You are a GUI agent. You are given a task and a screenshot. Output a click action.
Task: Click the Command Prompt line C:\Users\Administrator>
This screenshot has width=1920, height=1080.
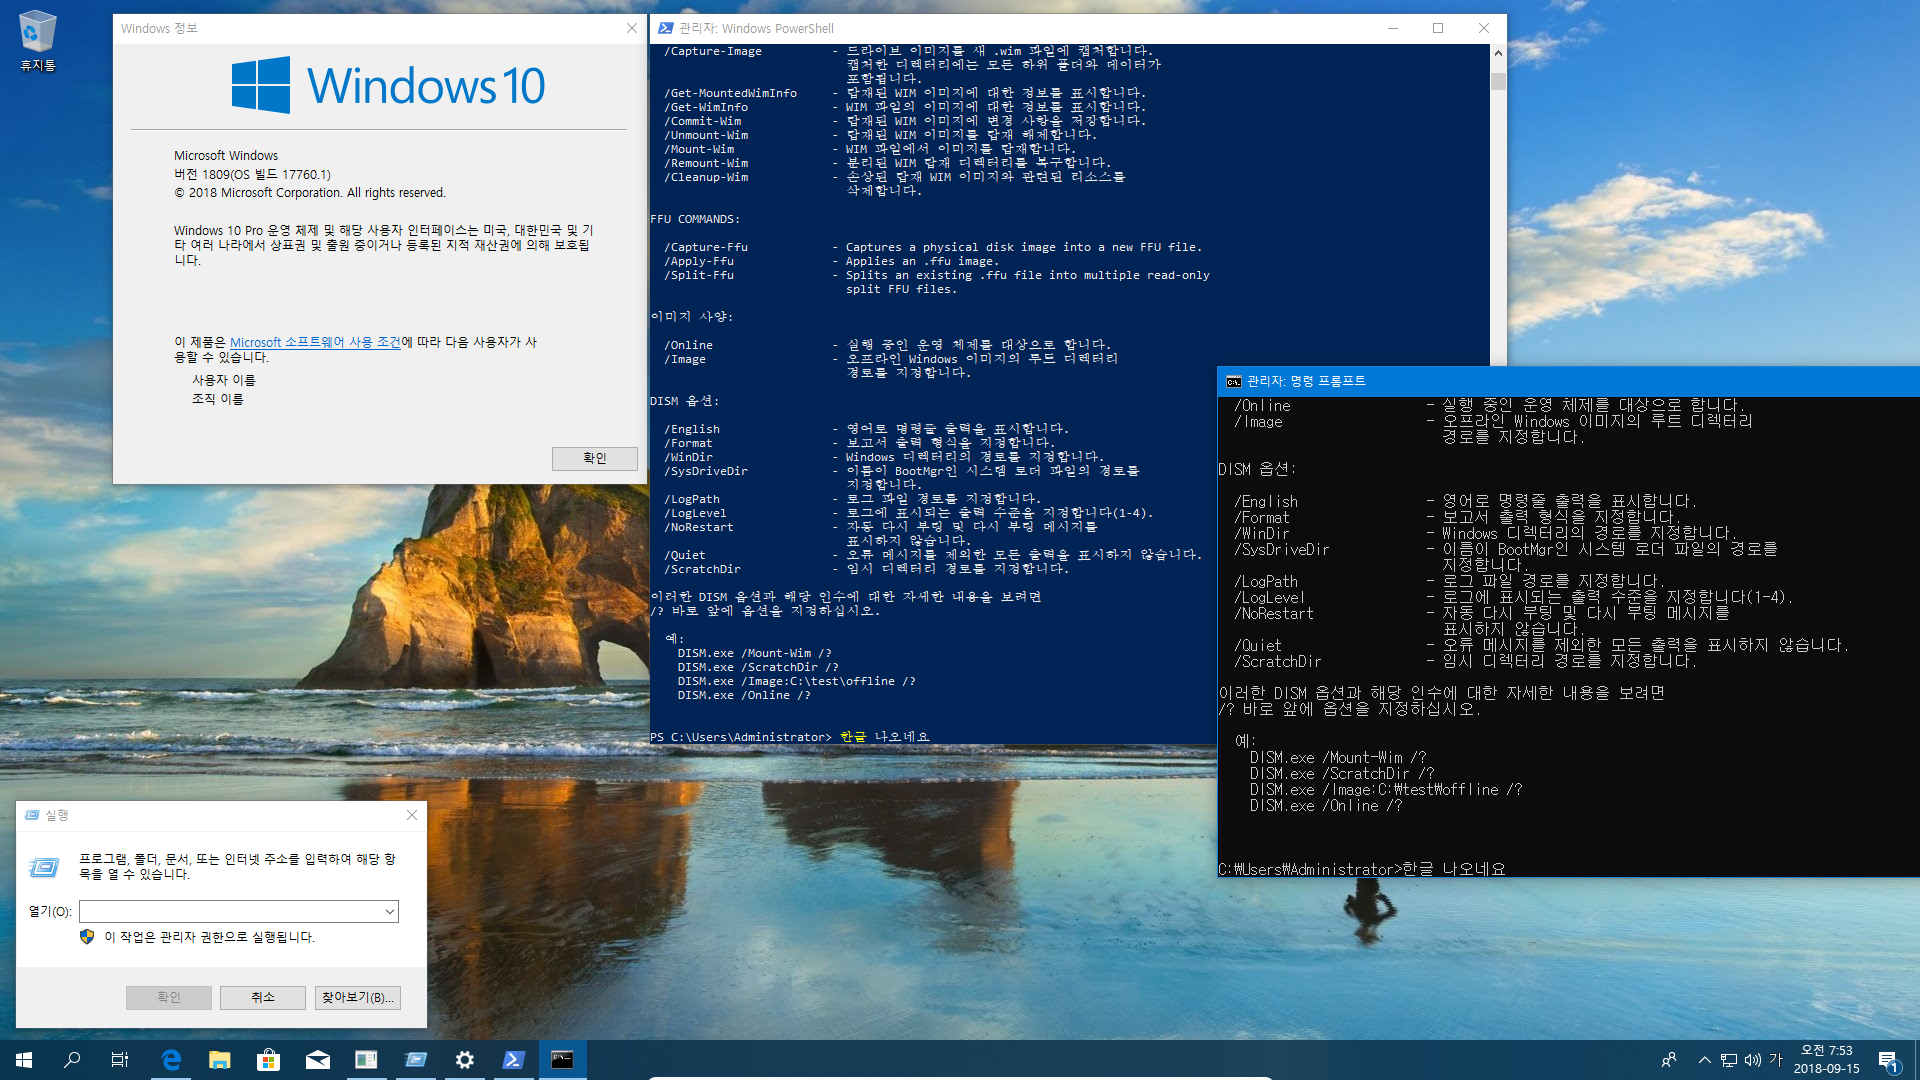click(1310, 869)
